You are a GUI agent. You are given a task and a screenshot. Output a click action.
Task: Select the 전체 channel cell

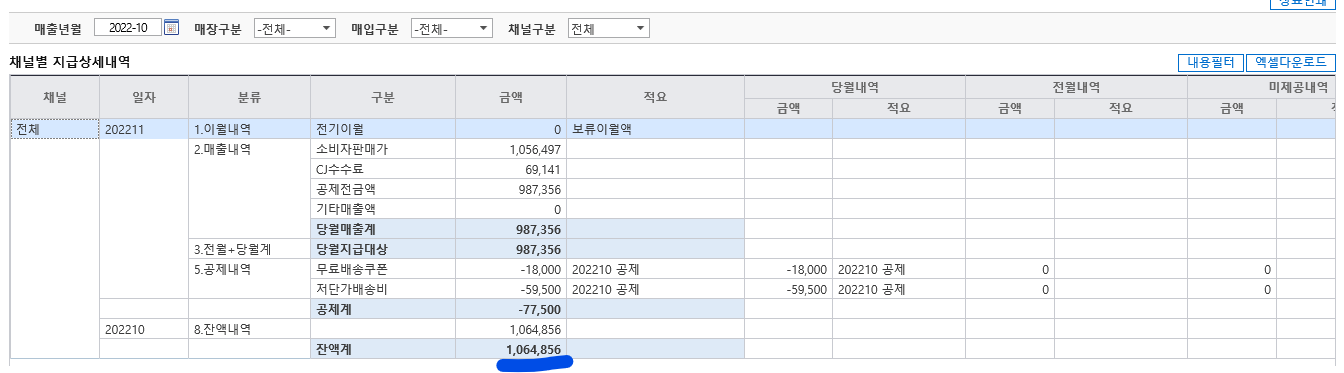tap(55, 129)
